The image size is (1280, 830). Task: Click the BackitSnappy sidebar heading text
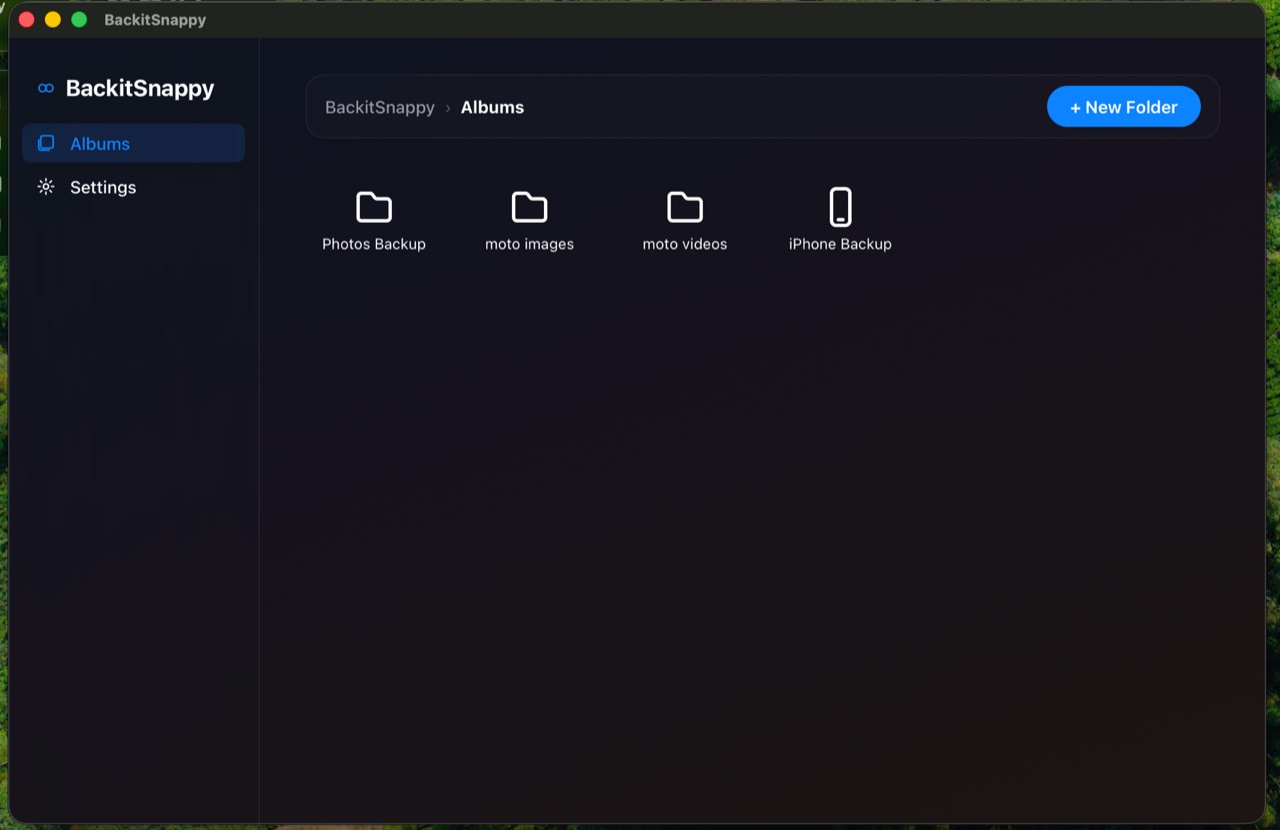[140, 88]
